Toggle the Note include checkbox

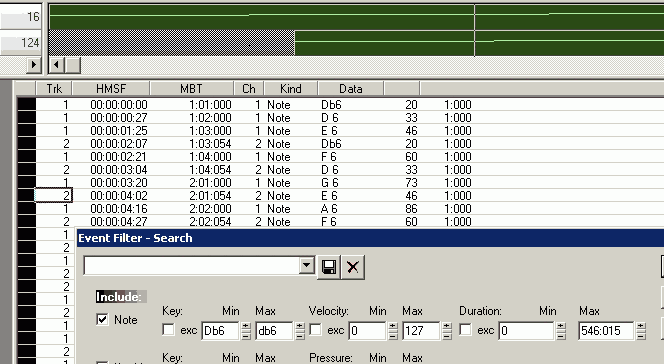(x=102, y=320)
